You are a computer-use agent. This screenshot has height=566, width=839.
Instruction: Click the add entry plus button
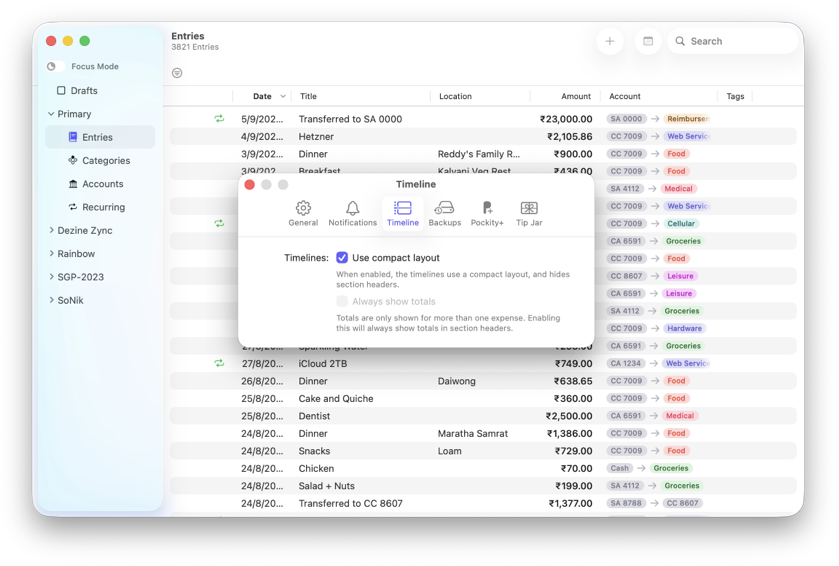pyautogui.click(x=609, y=41)
